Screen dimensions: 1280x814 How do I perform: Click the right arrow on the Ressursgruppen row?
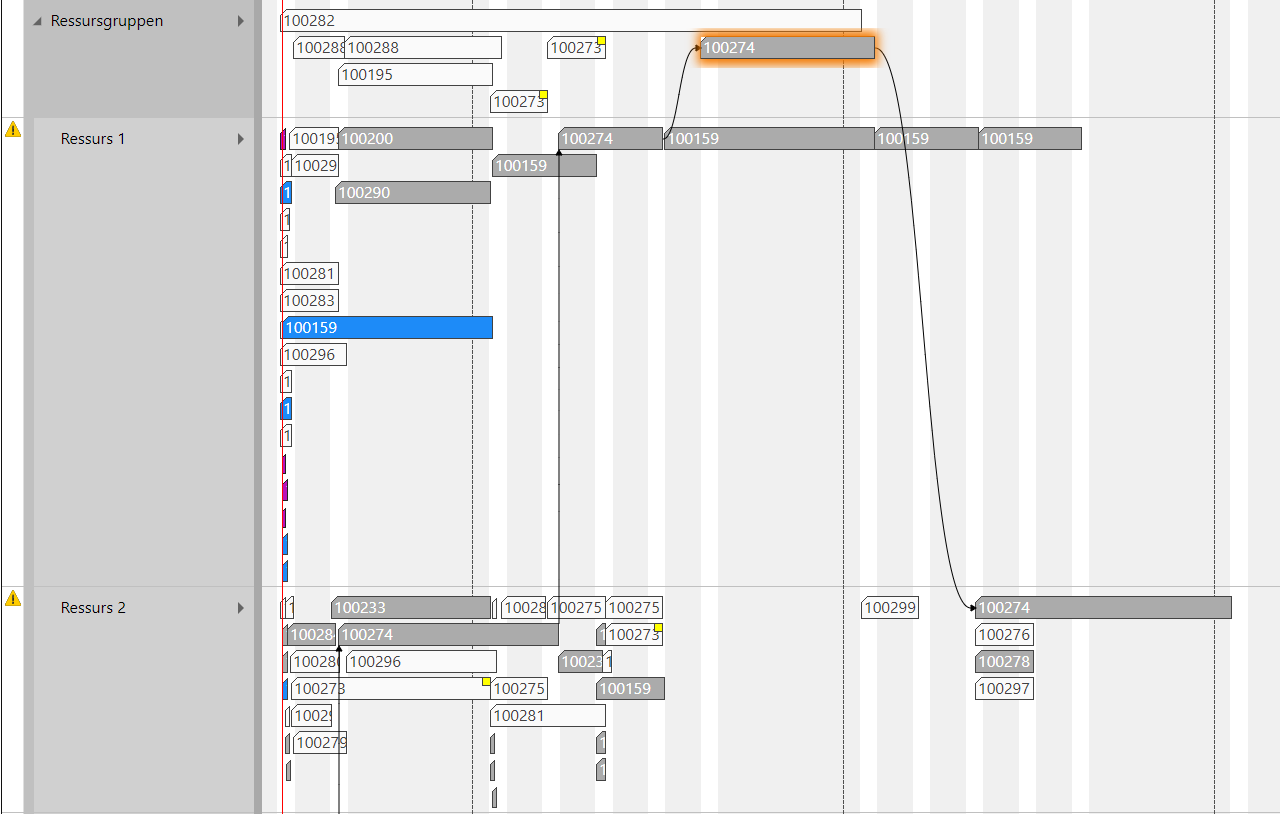[x=240, y=21]
